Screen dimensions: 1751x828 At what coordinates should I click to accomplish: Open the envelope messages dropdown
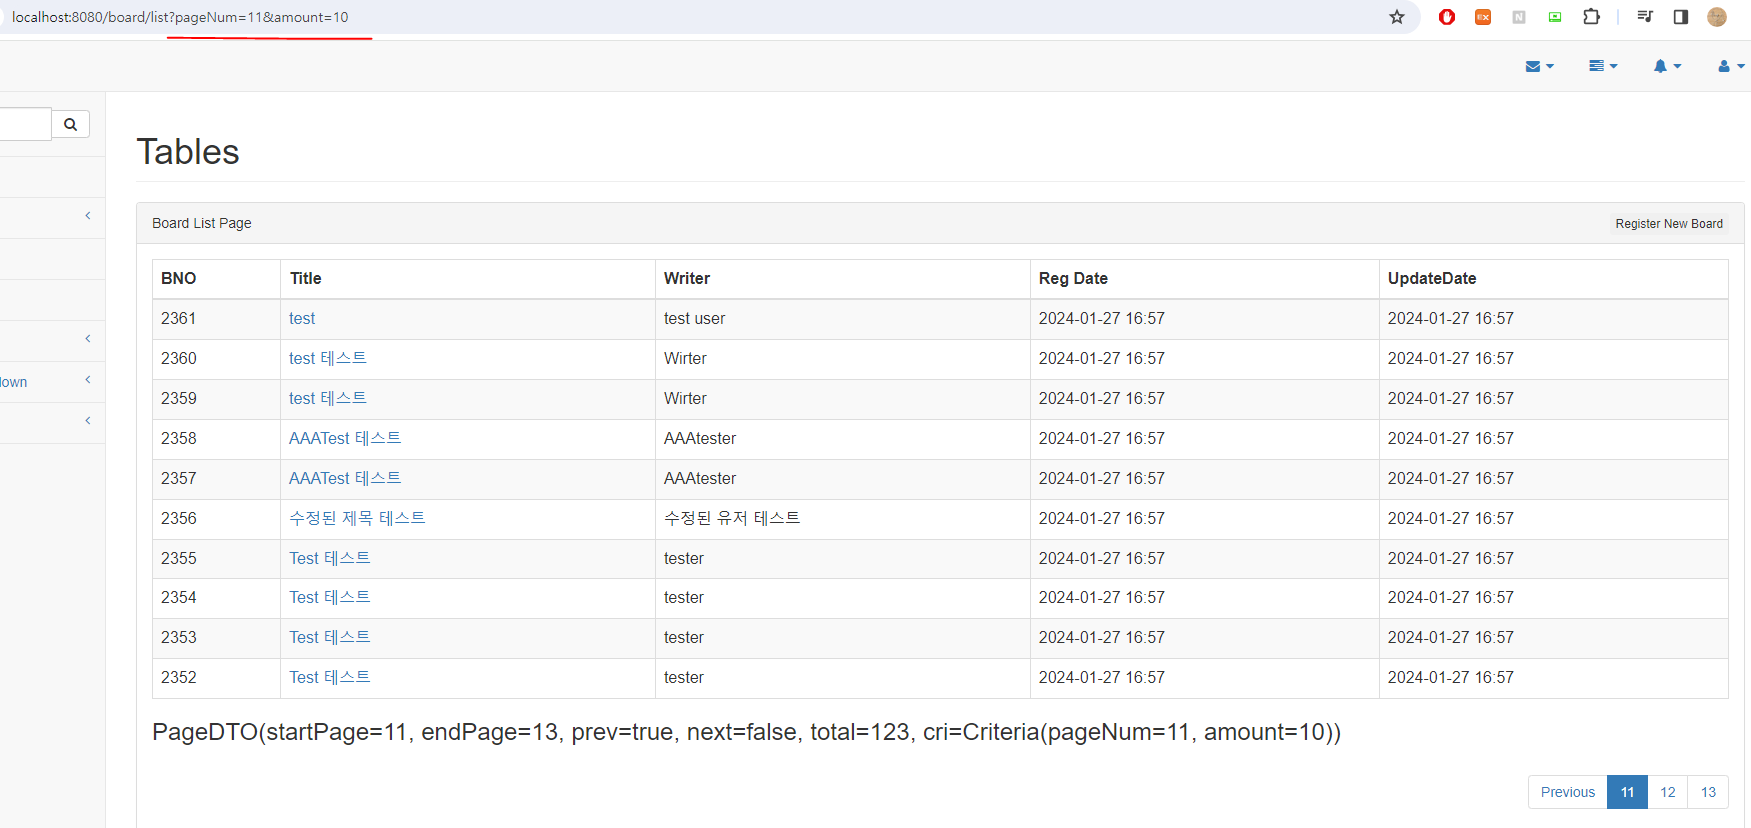[x=1539, y=66]
